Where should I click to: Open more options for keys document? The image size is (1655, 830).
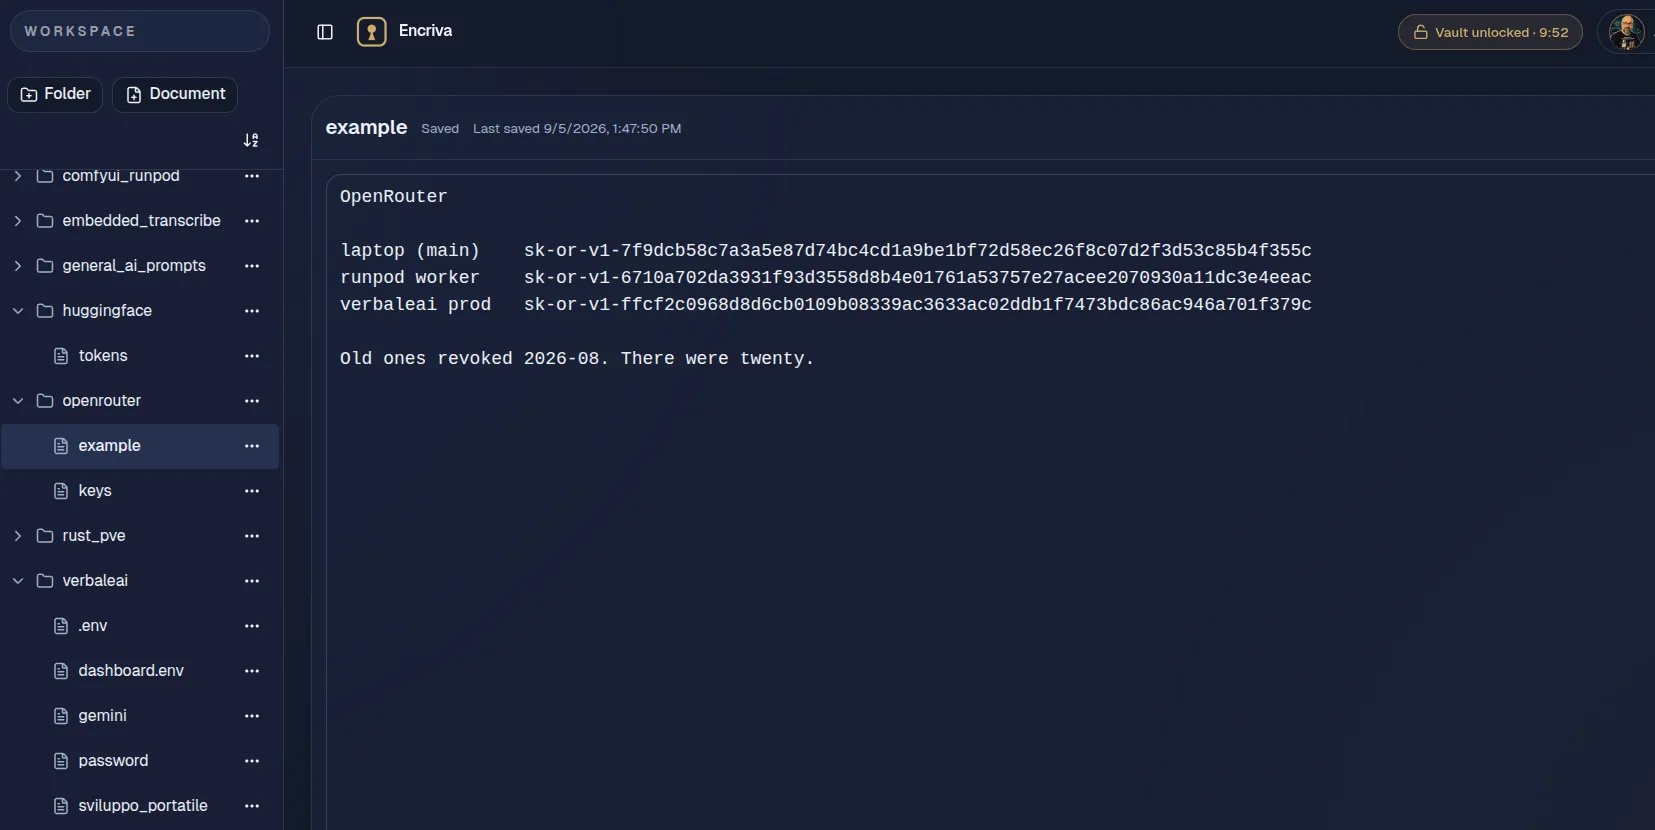coord(252,491)
